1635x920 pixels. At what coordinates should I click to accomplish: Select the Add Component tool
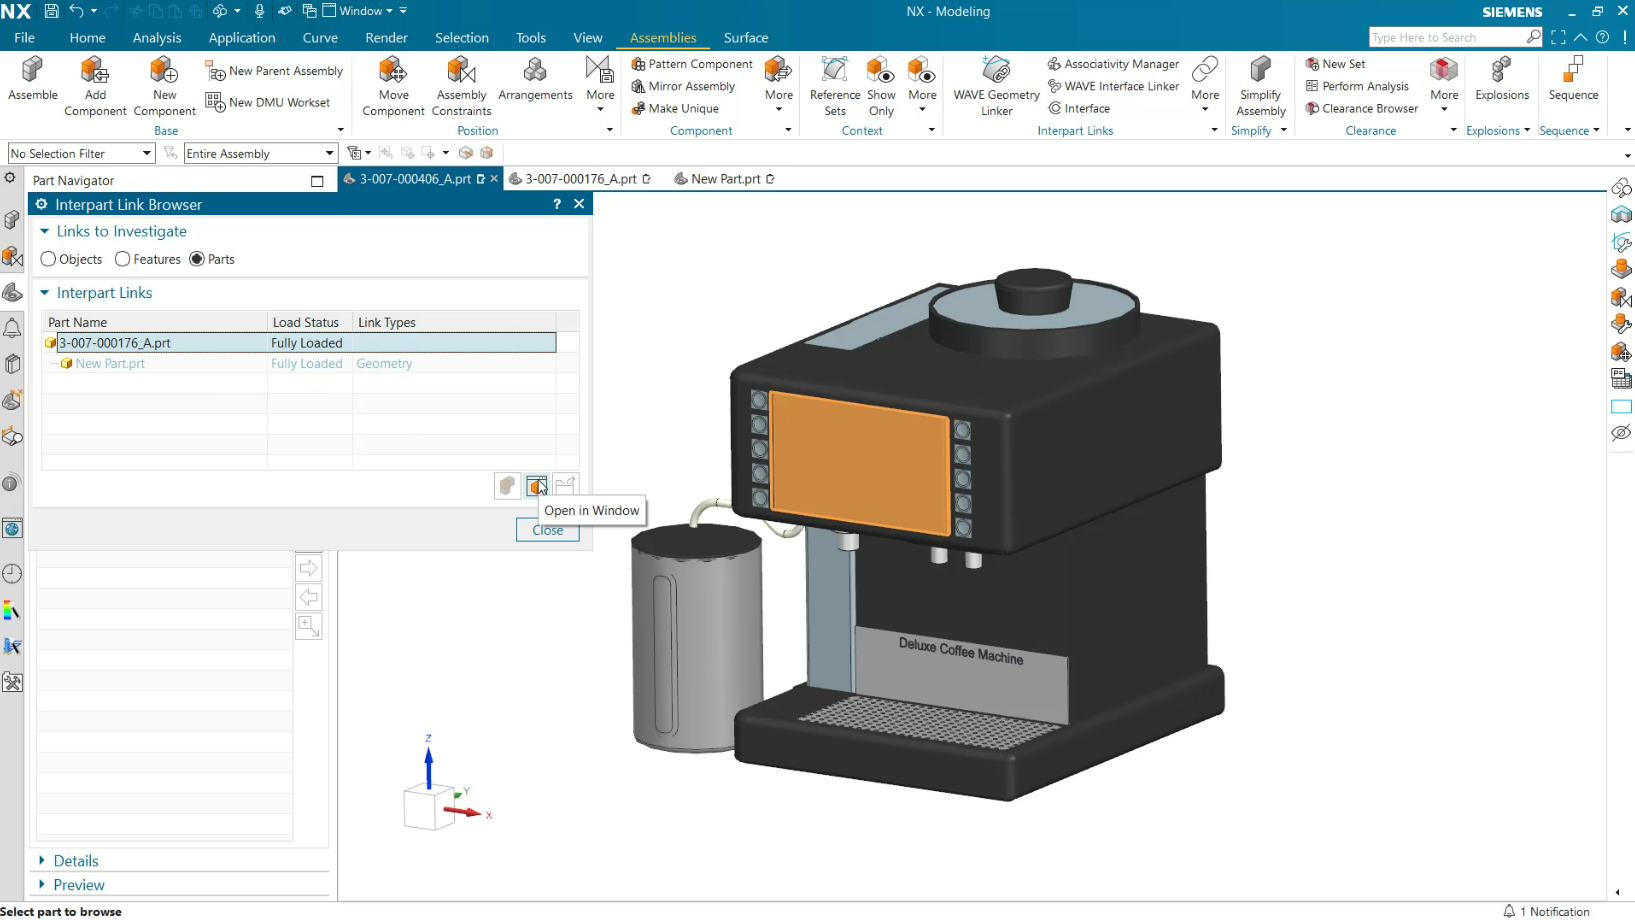tap(95, 85)
